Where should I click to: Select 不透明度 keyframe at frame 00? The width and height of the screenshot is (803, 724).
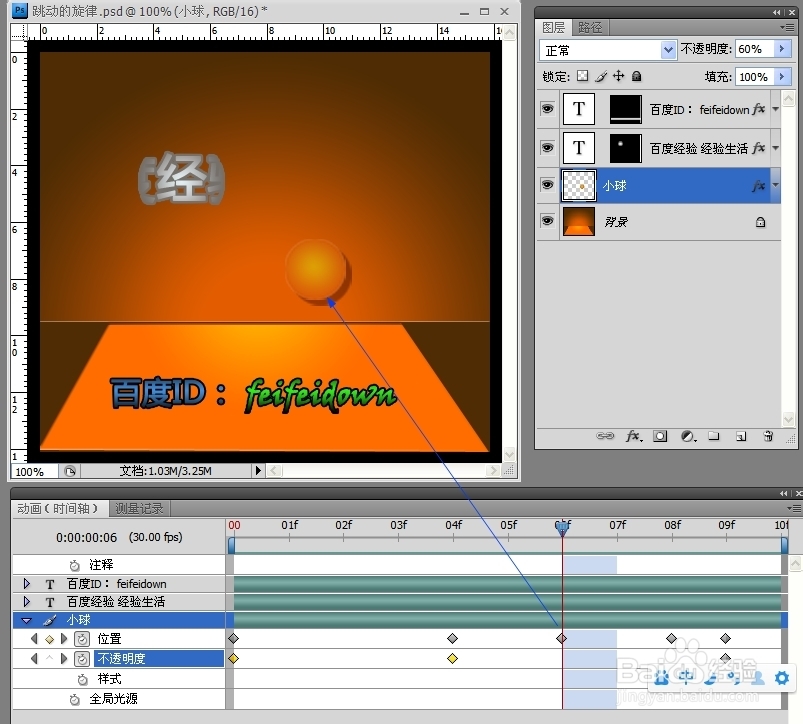(234, 658)
